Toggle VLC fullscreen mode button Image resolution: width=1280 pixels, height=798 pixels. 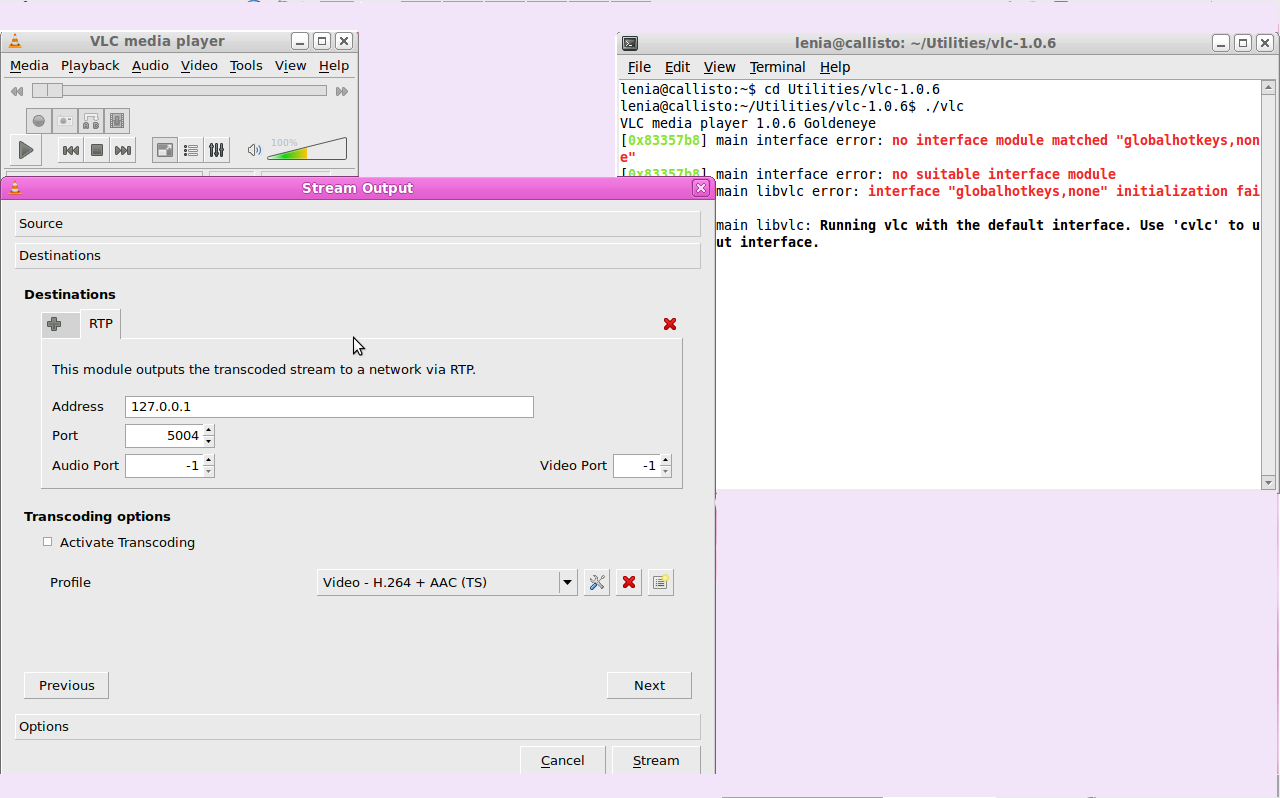tap(165, 150)
